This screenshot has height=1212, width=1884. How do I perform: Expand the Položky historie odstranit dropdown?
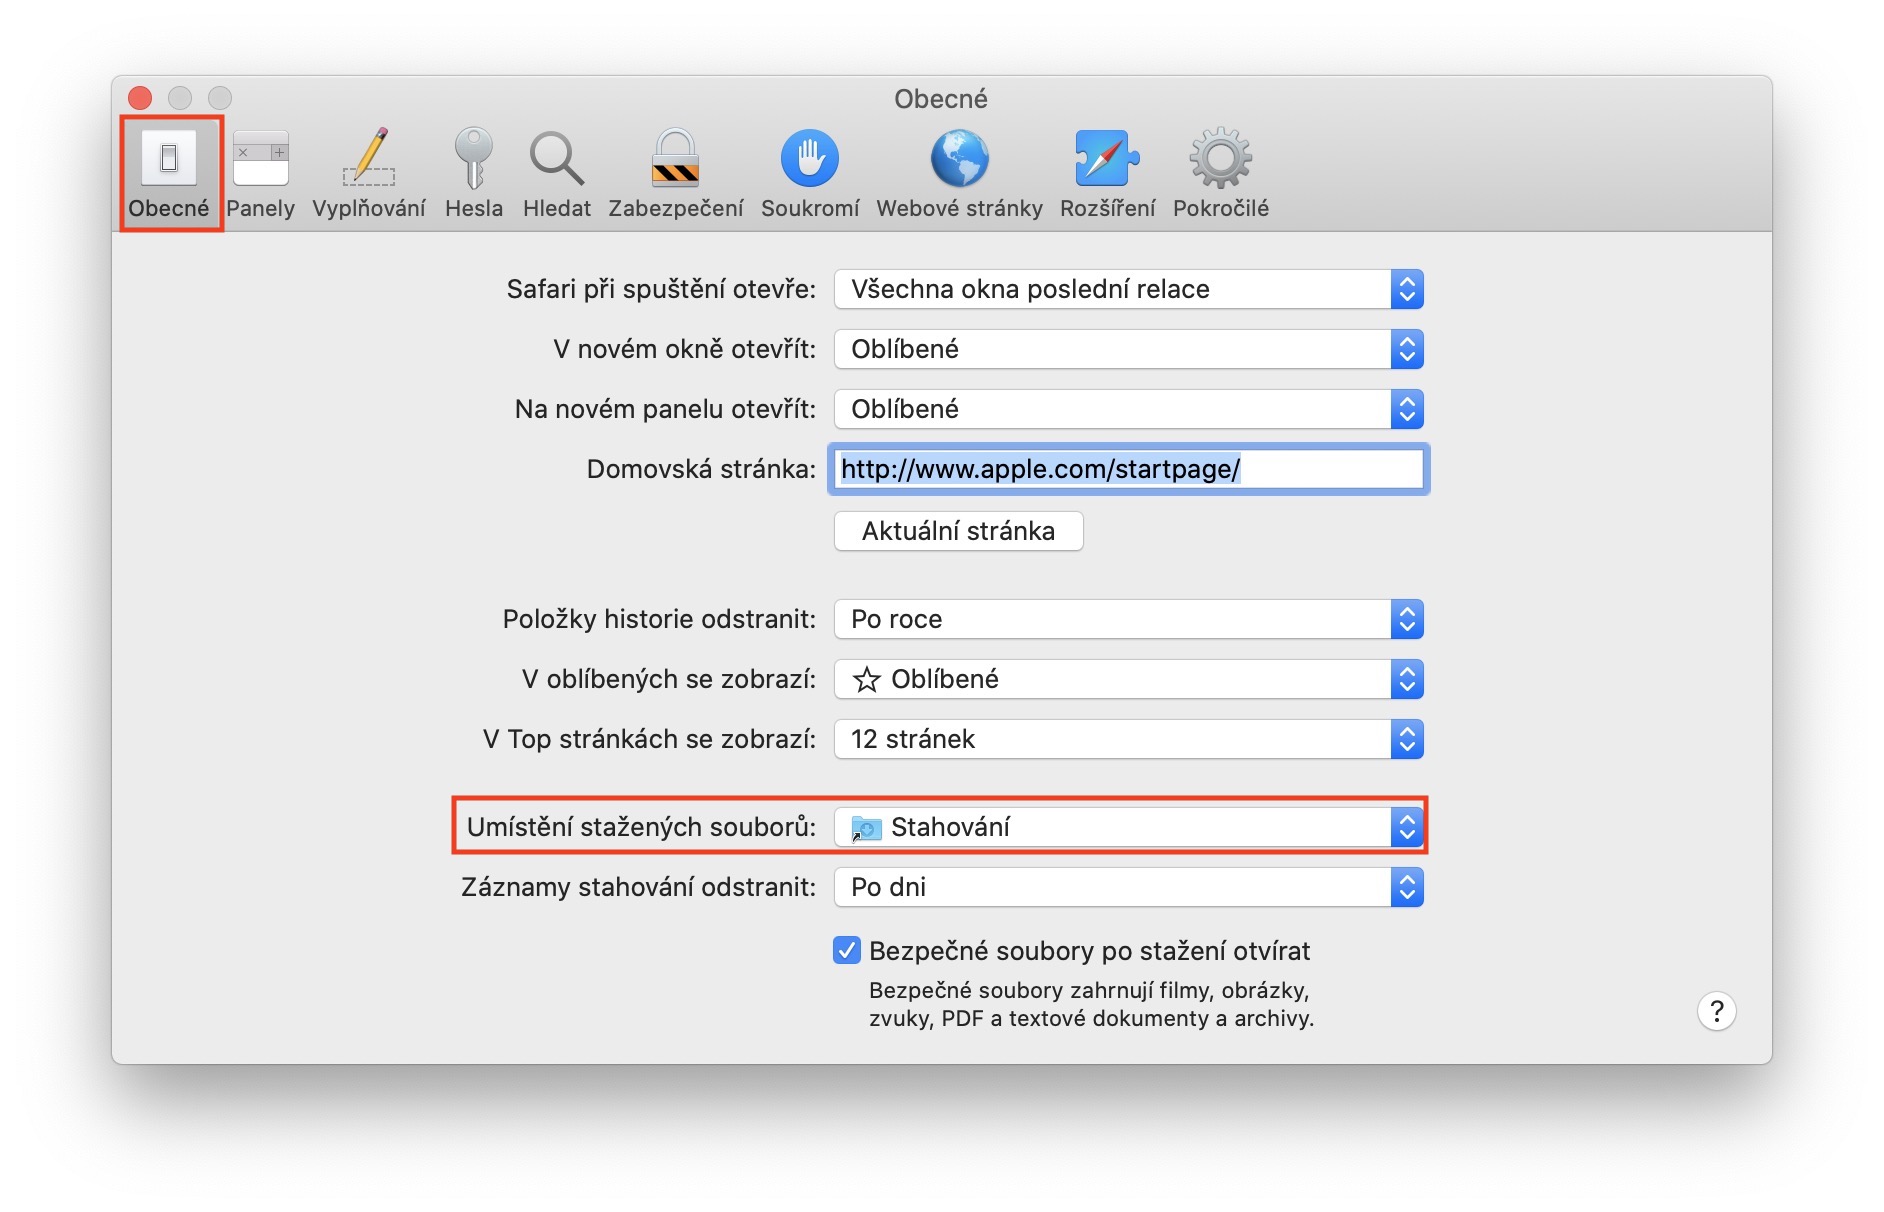(1129, 619)
